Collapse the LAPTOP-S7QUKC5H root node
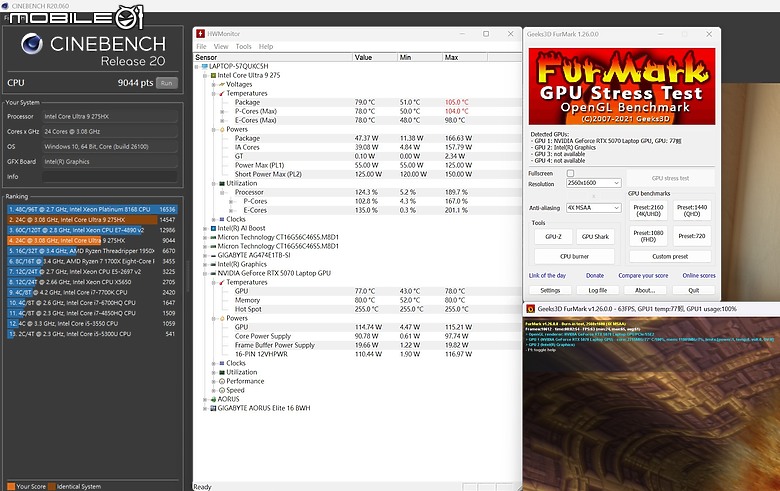The width and height of the screenshot is (780, 491). click(197, 66)
